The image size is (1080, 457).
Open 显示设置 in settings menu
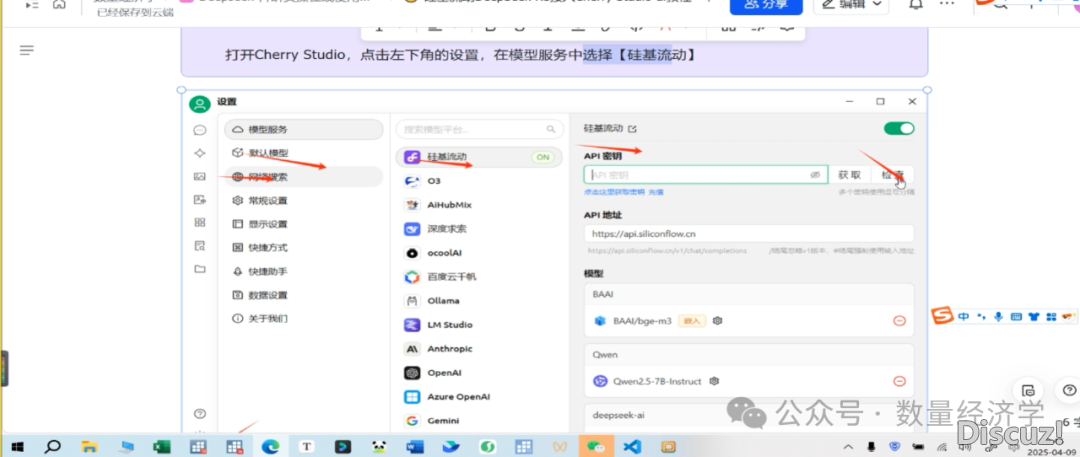304,224
